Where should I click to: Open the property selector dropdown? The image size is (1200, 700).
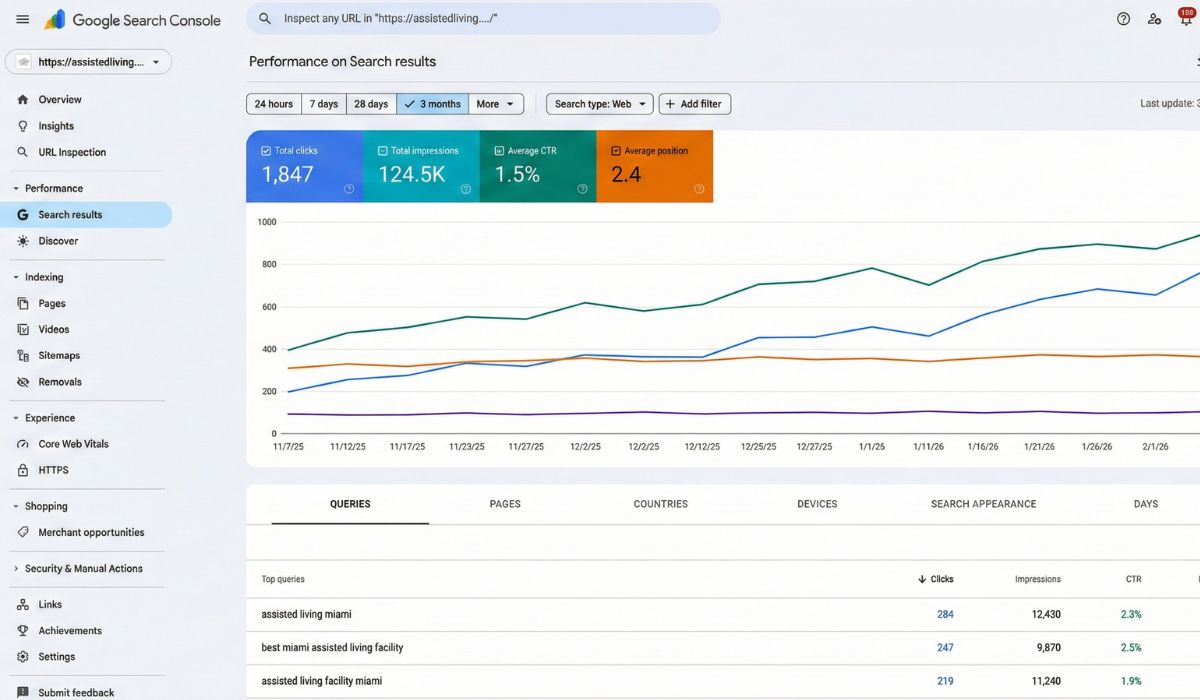point(88,62)
